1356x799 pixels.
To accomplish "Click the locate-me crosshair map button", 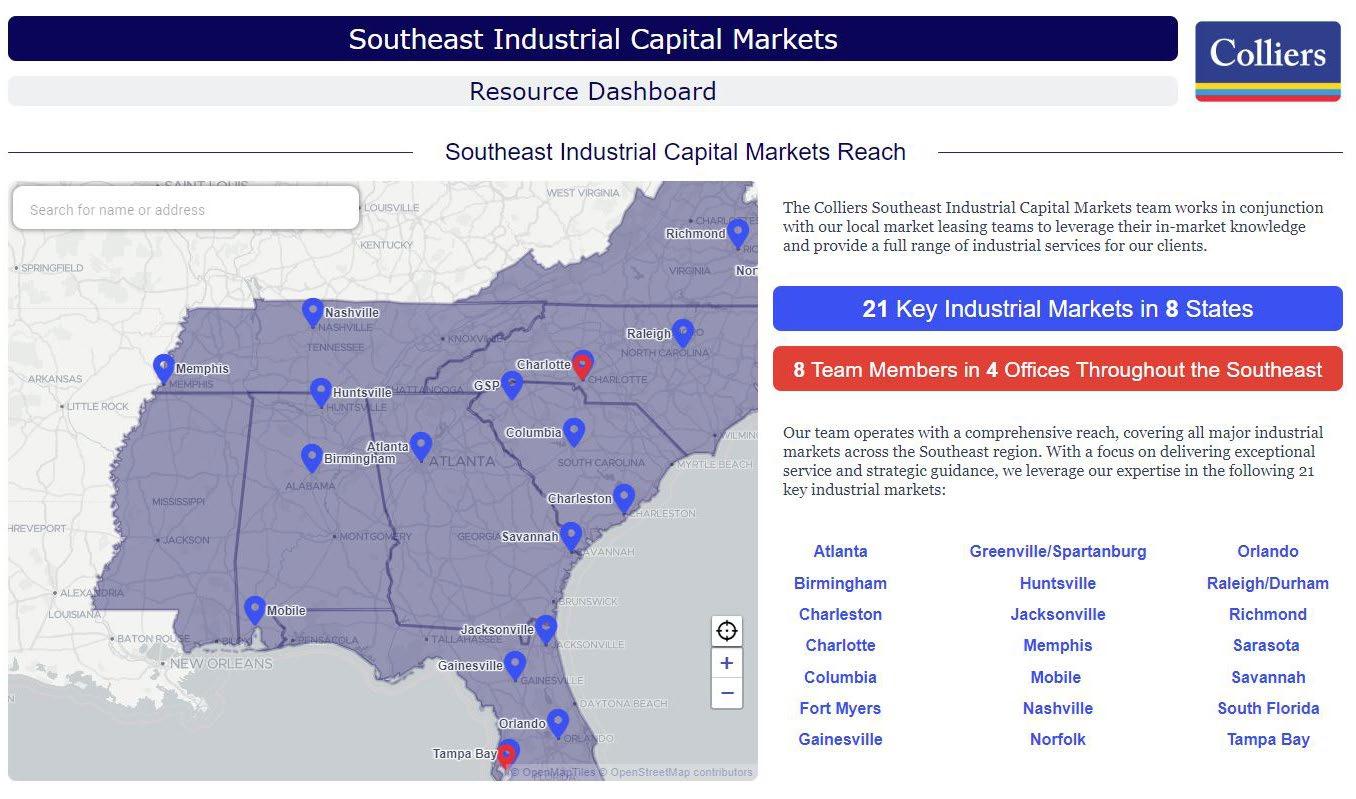I will point(727,631).
